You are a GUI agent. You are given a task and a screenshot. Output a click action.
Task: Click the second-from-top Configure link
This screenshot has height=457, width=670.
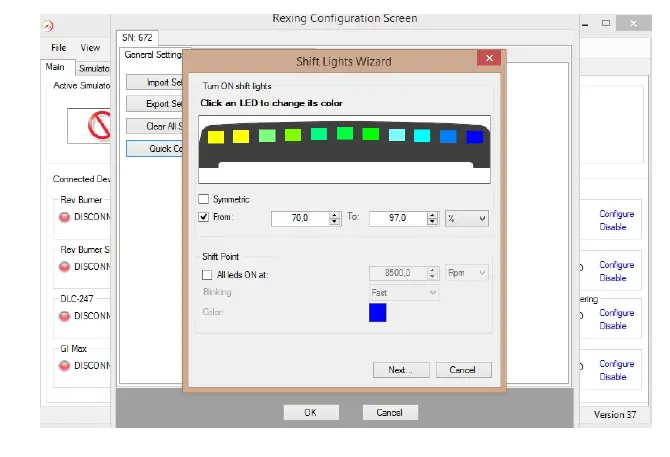point(617,265)
